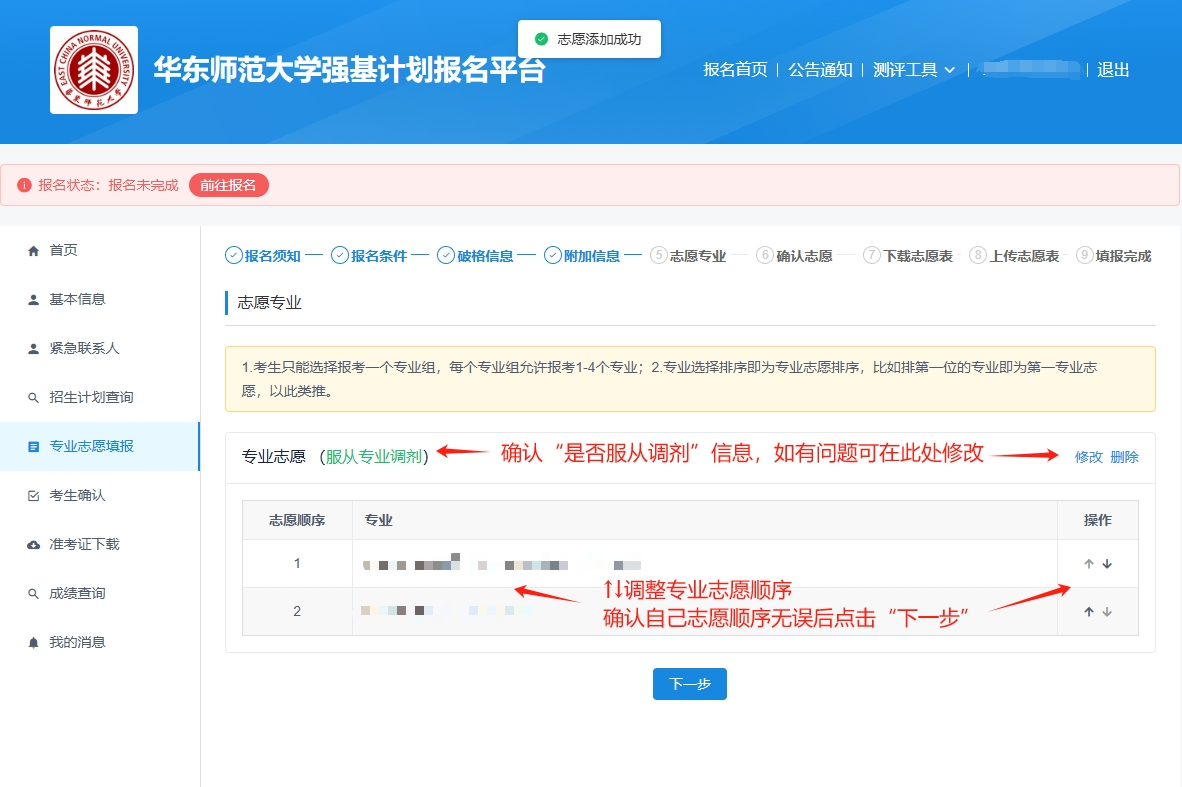The width and height of the screenshot is (1182, 787).
Task: Open 报名首页 in the top navigation
Action: tap(735, 70)
